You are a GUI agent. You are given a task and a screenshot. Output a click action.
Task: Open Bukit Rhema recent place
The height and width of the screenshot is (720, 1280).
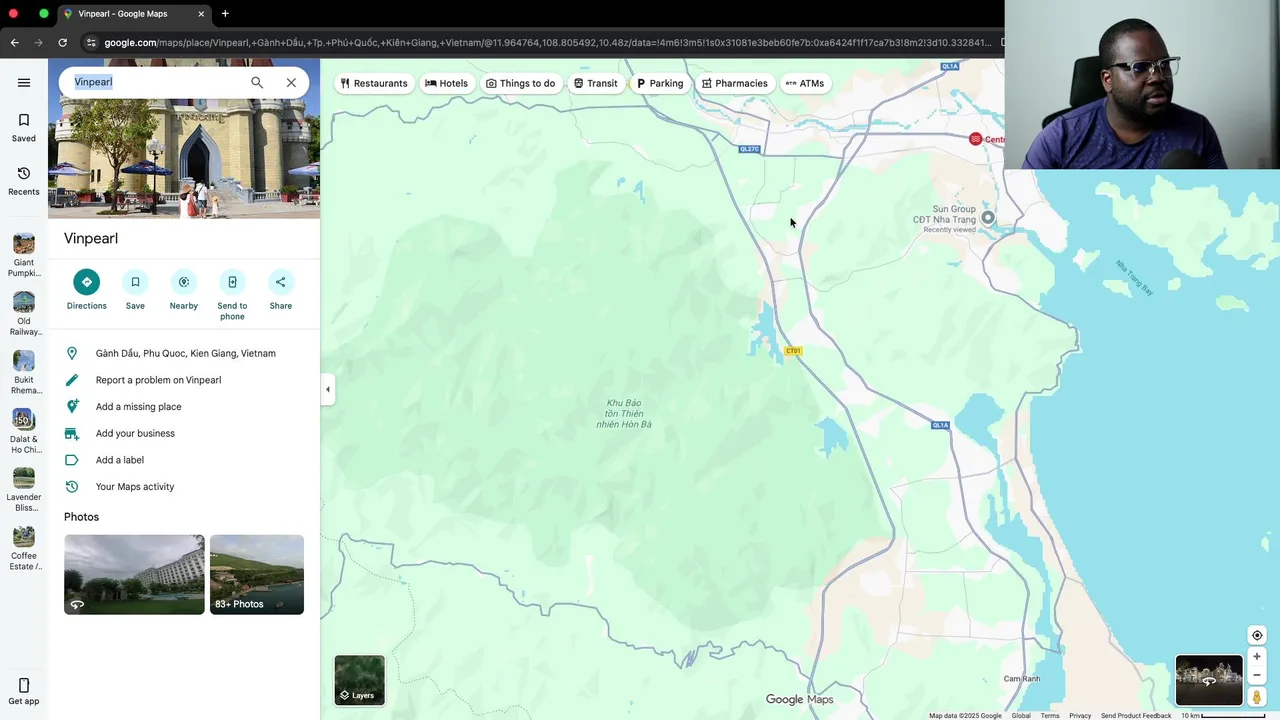point(24,372)
